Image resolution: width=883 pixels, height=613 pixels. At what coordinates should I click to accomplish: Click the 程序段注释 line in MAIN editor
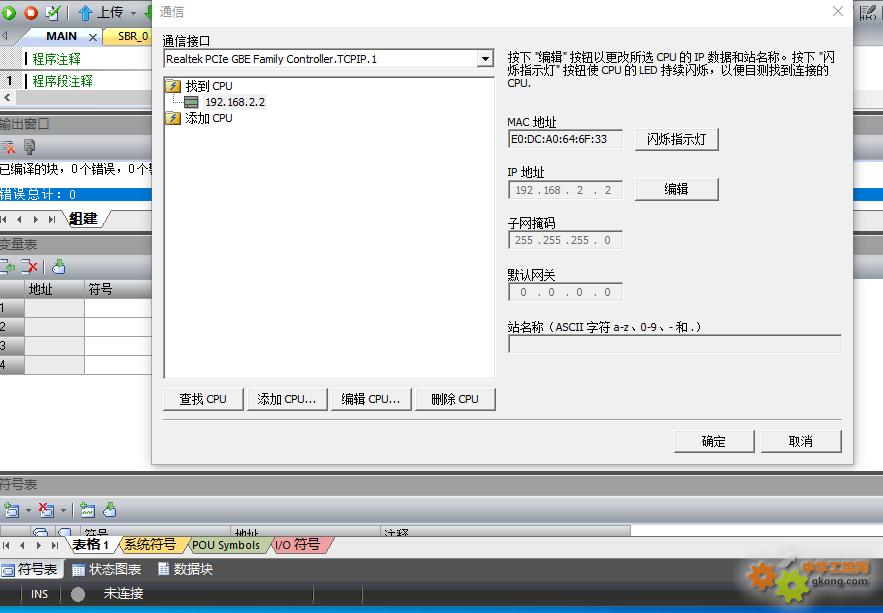tap(62, 81)
